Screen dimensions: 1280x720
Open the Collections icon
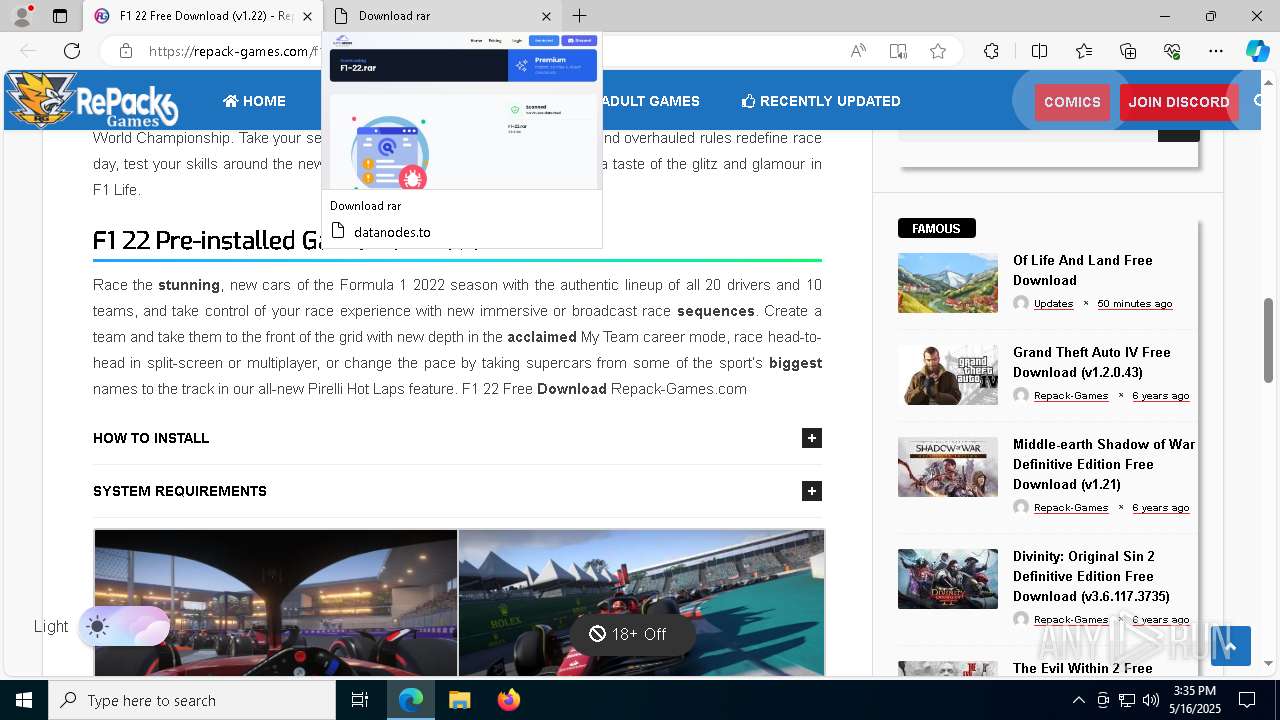coord(1128,51)
